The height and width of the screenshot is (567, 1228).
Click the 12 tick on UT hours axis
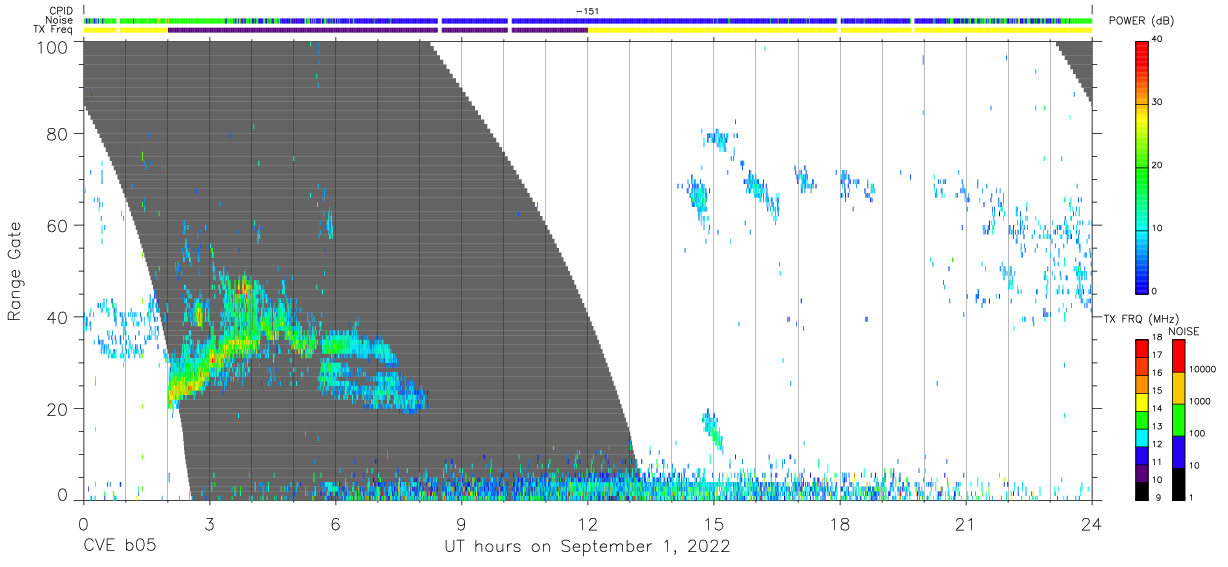pyautogui.click(x=587, y=523)
